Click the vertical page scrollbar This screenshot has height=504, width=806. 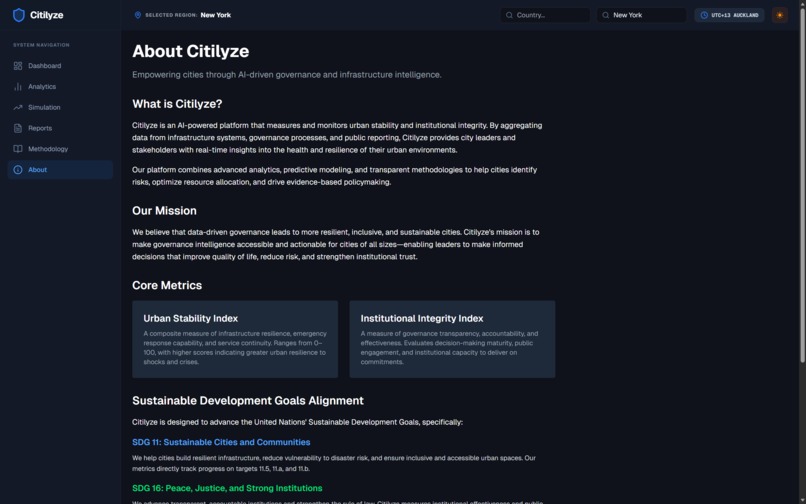tap(802, 185)
